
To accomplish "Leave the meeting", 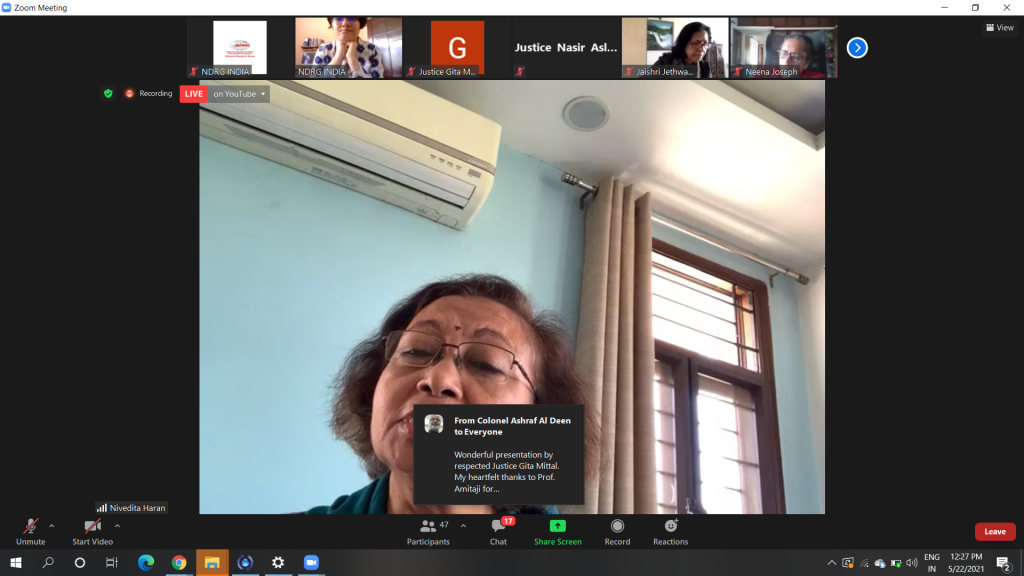I will click(x=994, y=532).
